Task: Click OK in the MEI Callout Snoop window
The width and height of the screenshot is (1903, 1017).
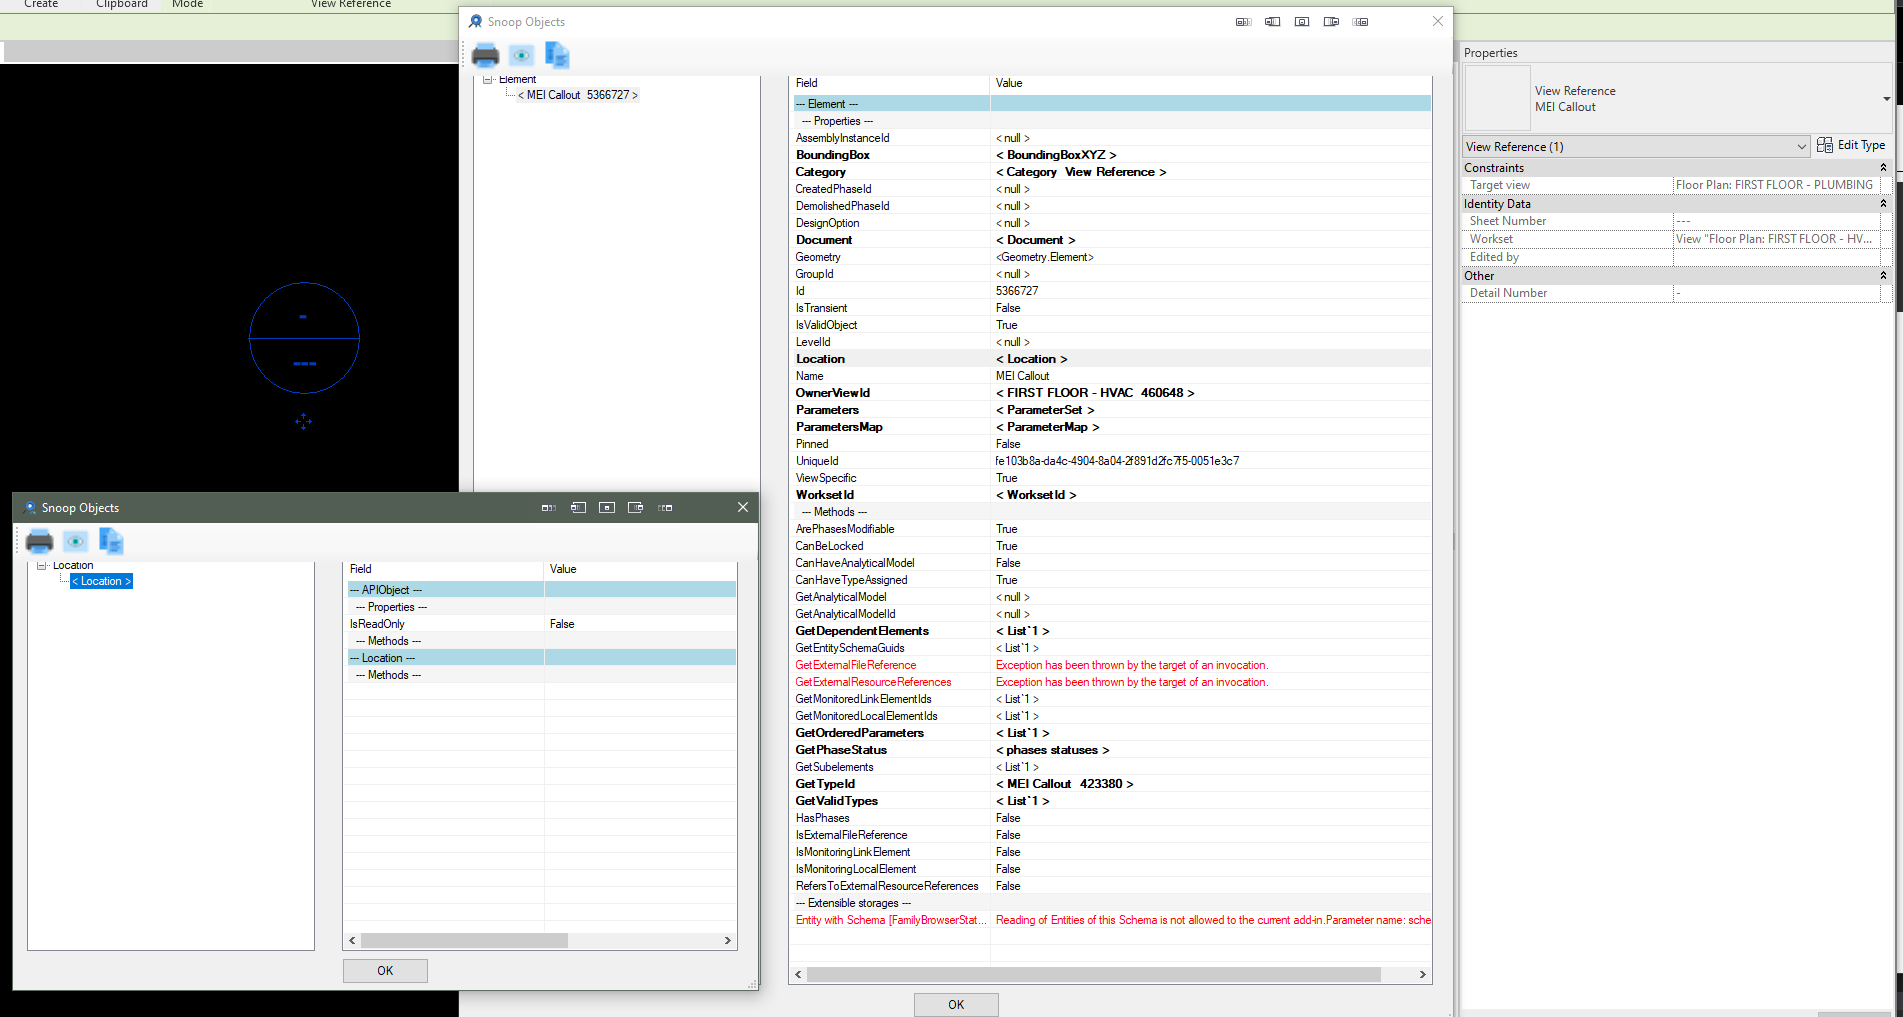Action: 956,1005
